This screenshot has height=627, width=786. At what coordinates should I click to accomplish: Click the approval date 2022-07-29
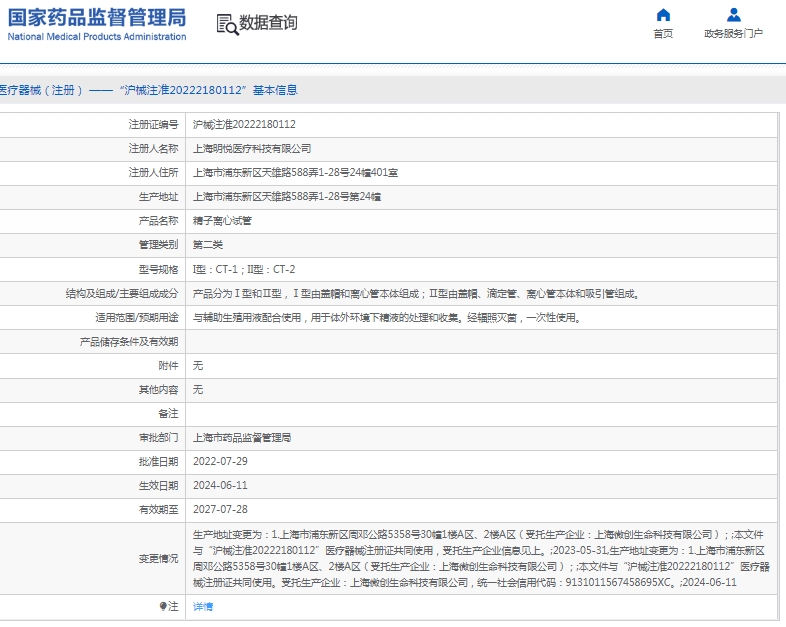[x=220, y=461]
